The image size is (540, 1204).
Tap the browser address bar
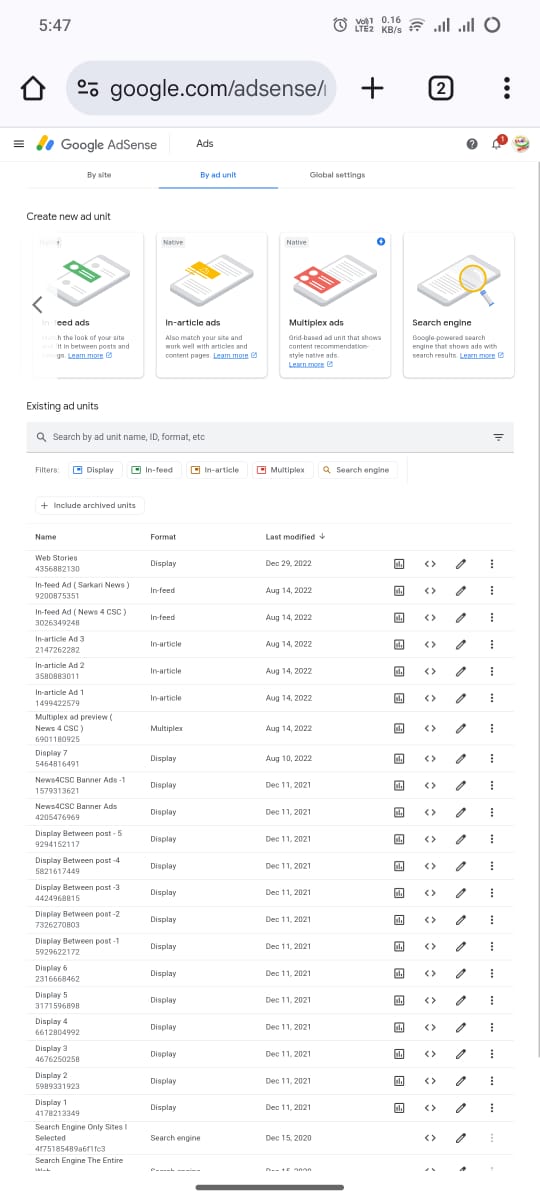point(201,89)
